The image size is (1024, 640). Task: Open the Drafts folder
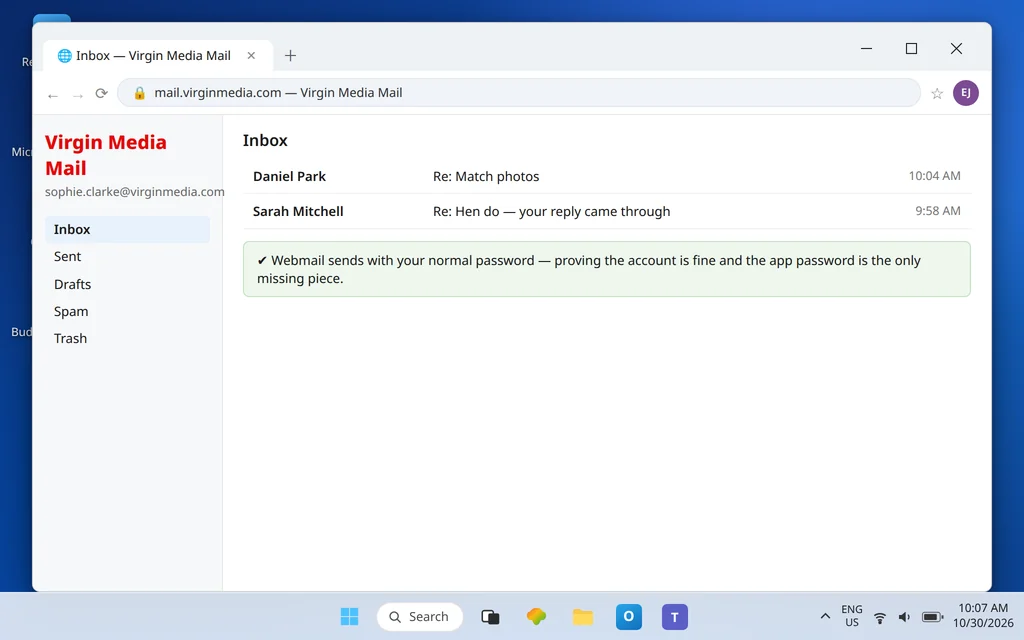pyautogui.click(x=127, y=284)
